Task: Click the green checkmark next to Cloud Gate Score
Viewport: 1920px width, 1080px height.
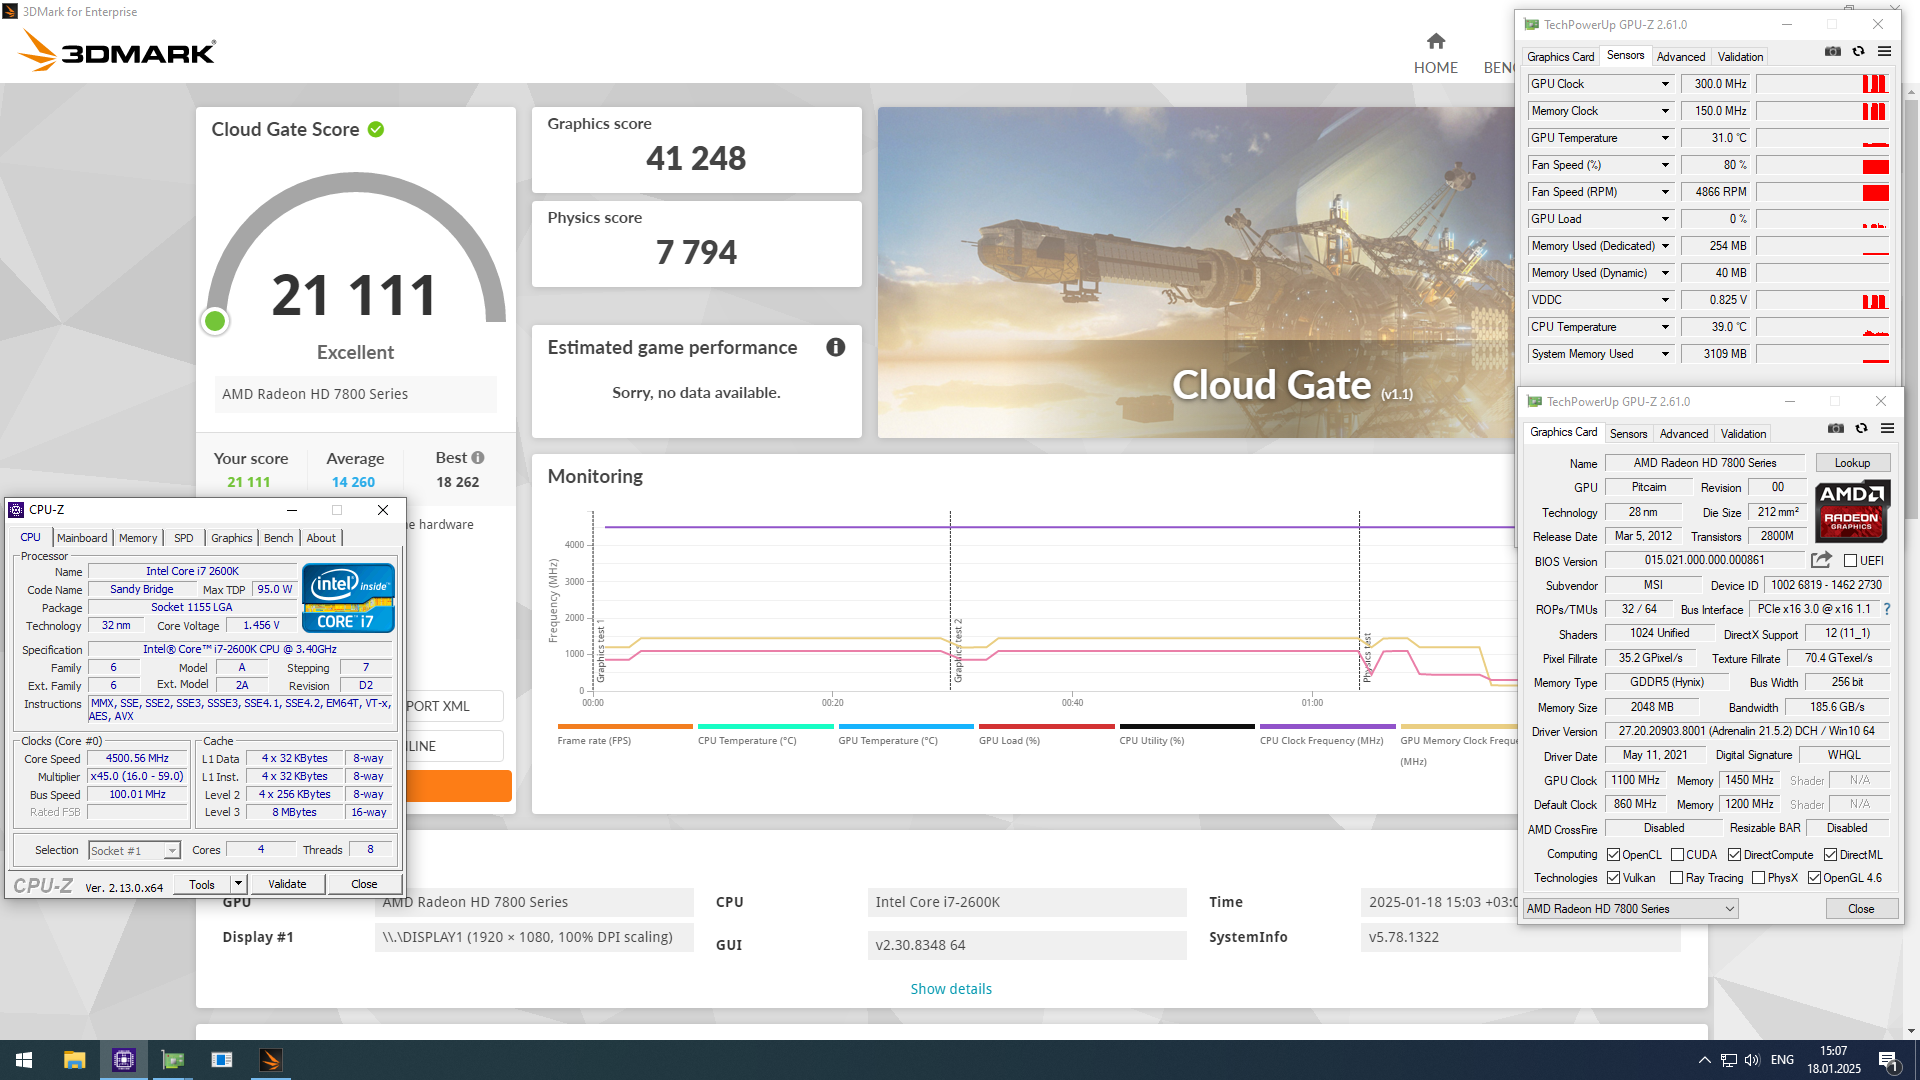Action: [x=376, y=129]
